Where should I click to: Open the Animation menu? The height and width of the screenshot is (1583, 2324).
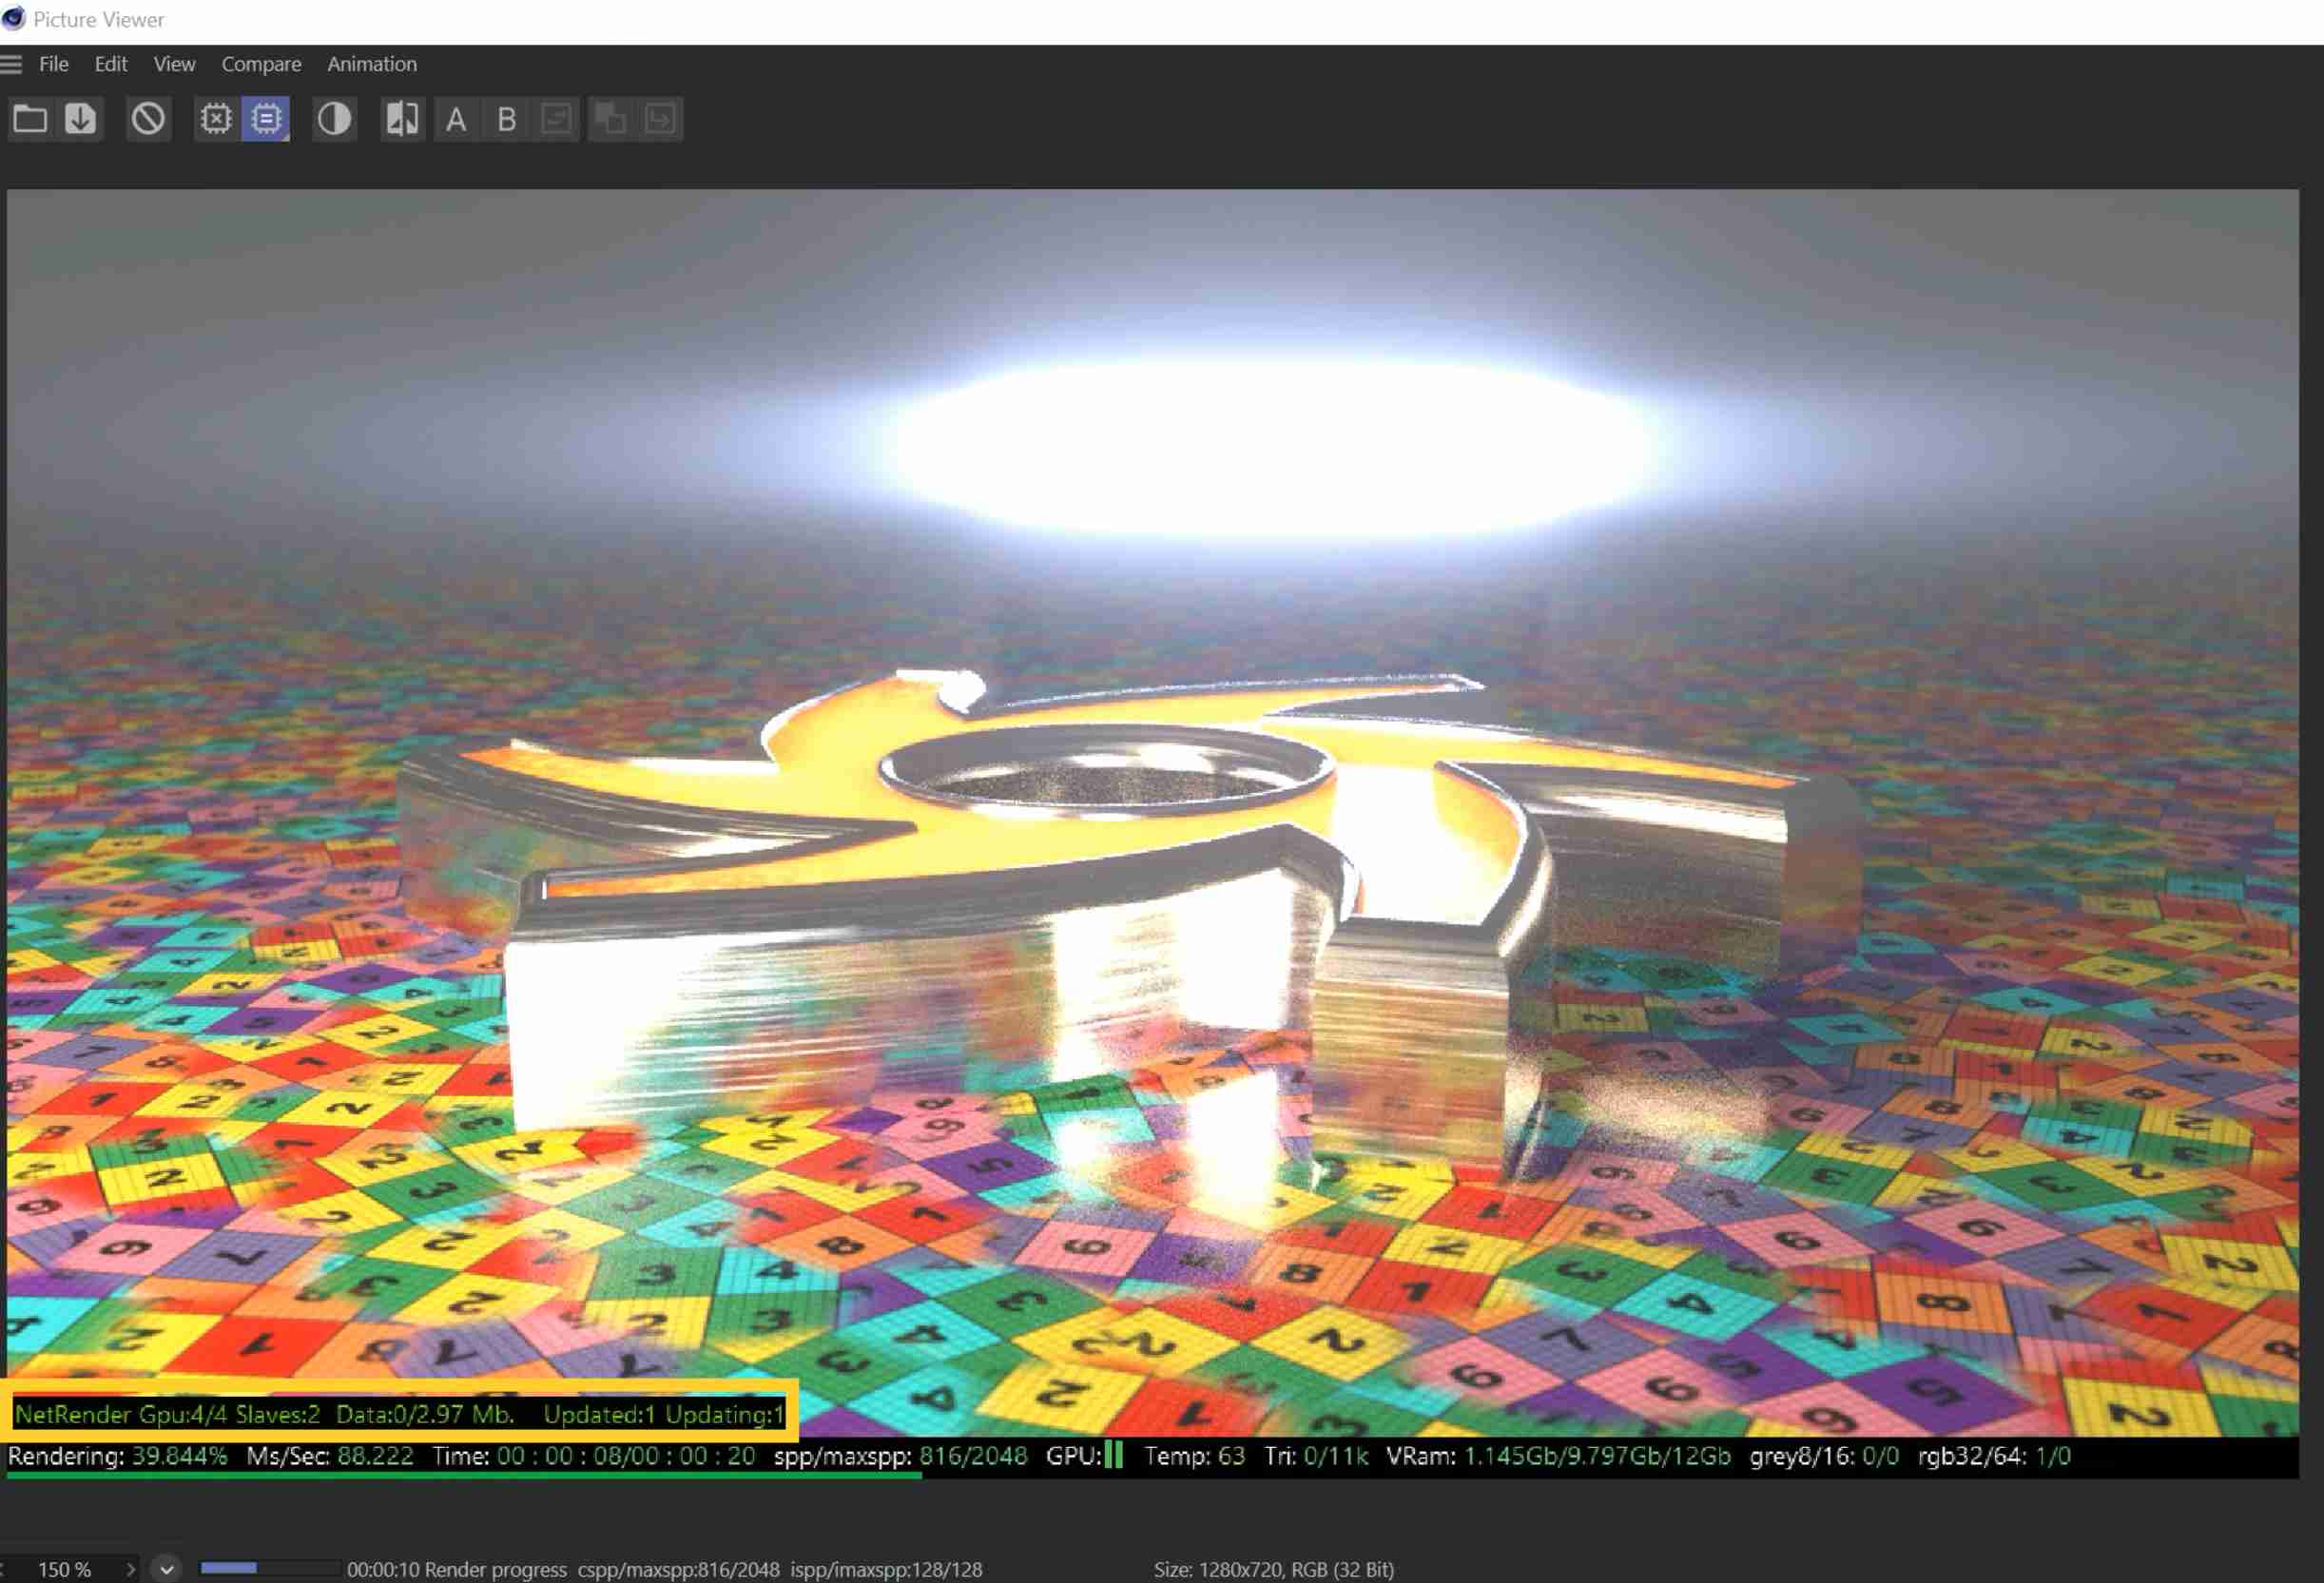click(371, 64)
